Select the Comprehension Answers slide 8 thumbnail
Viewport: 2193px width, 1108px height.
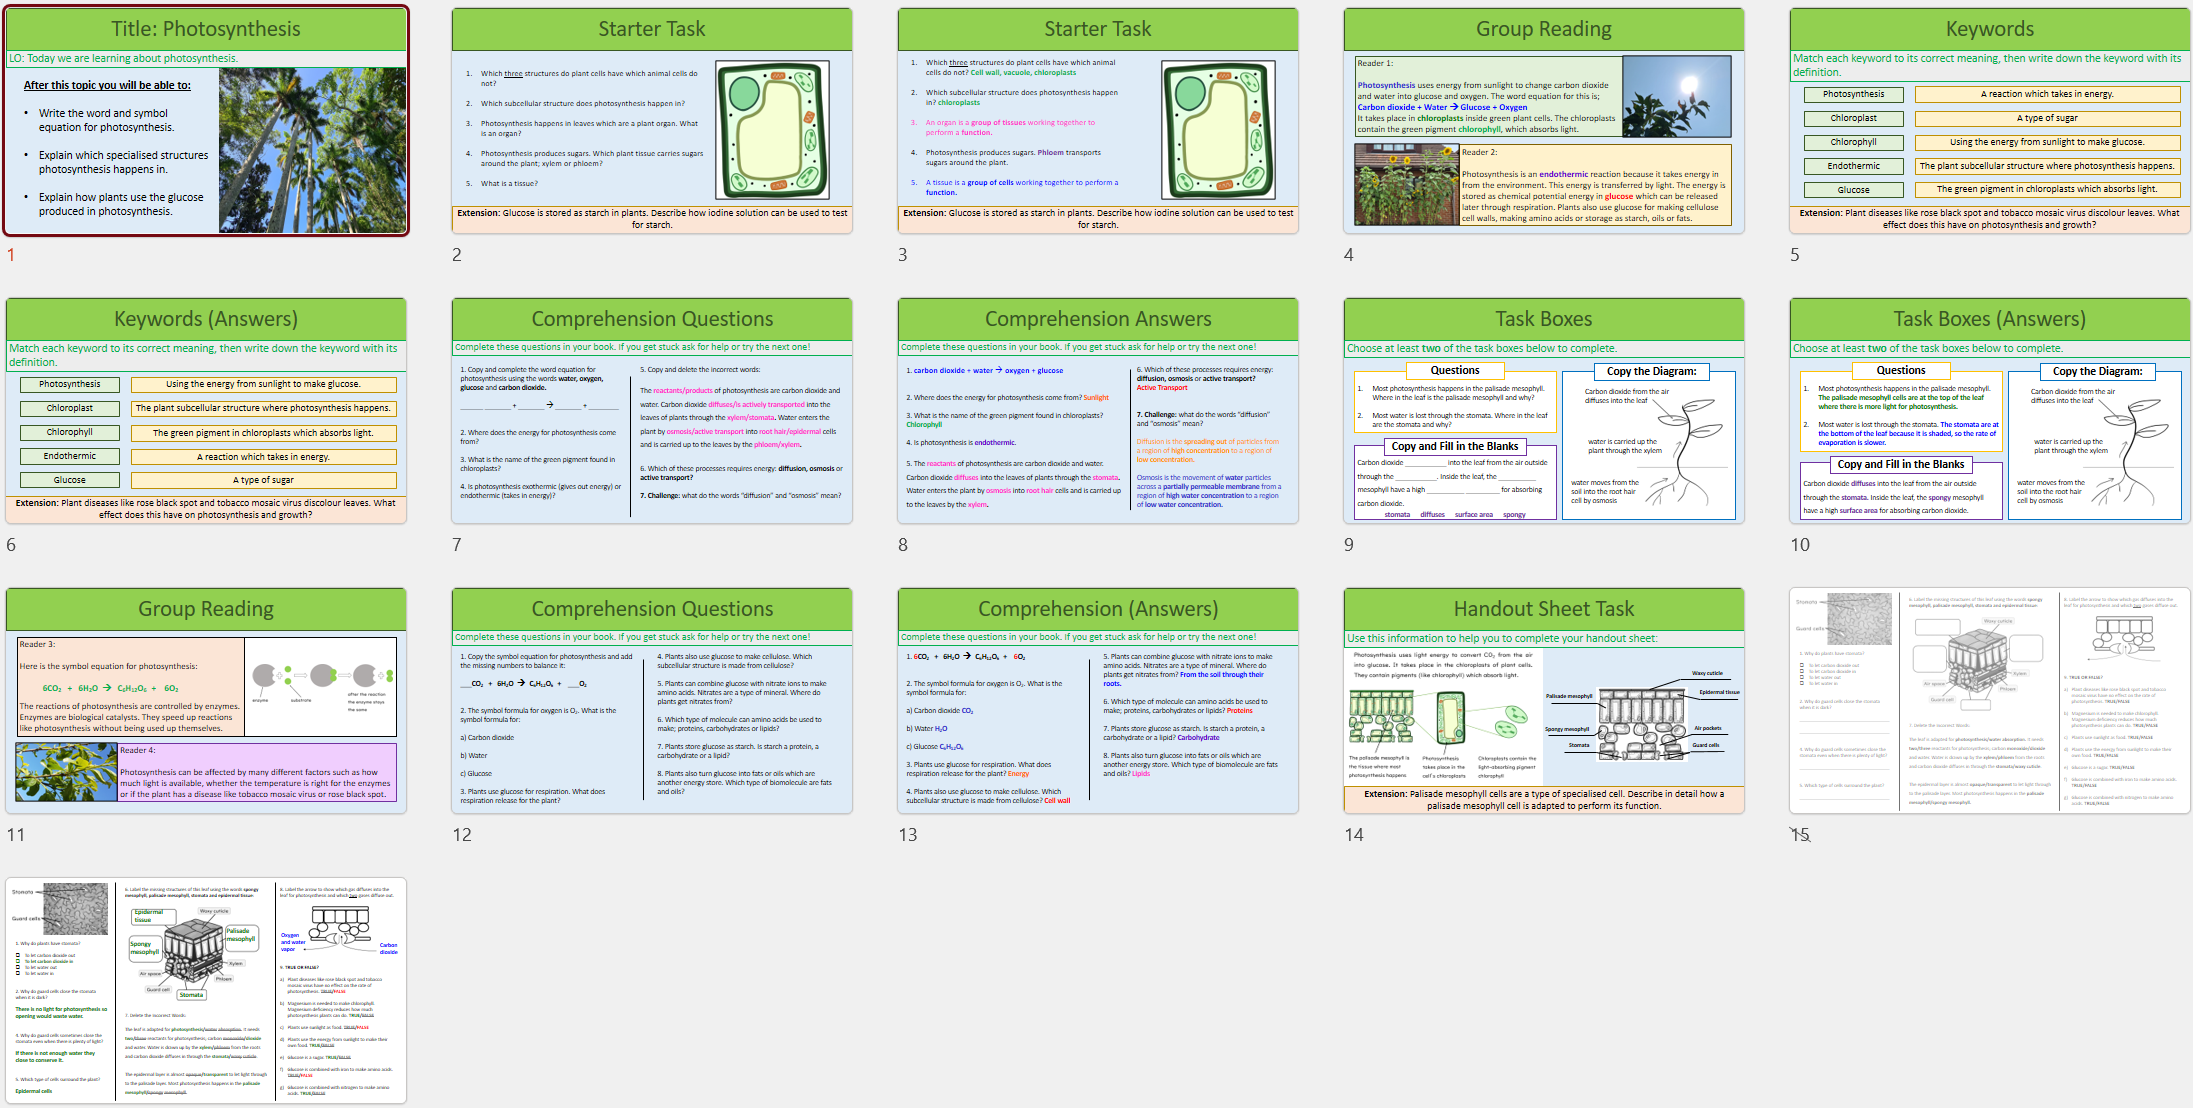pos(1097,411)
